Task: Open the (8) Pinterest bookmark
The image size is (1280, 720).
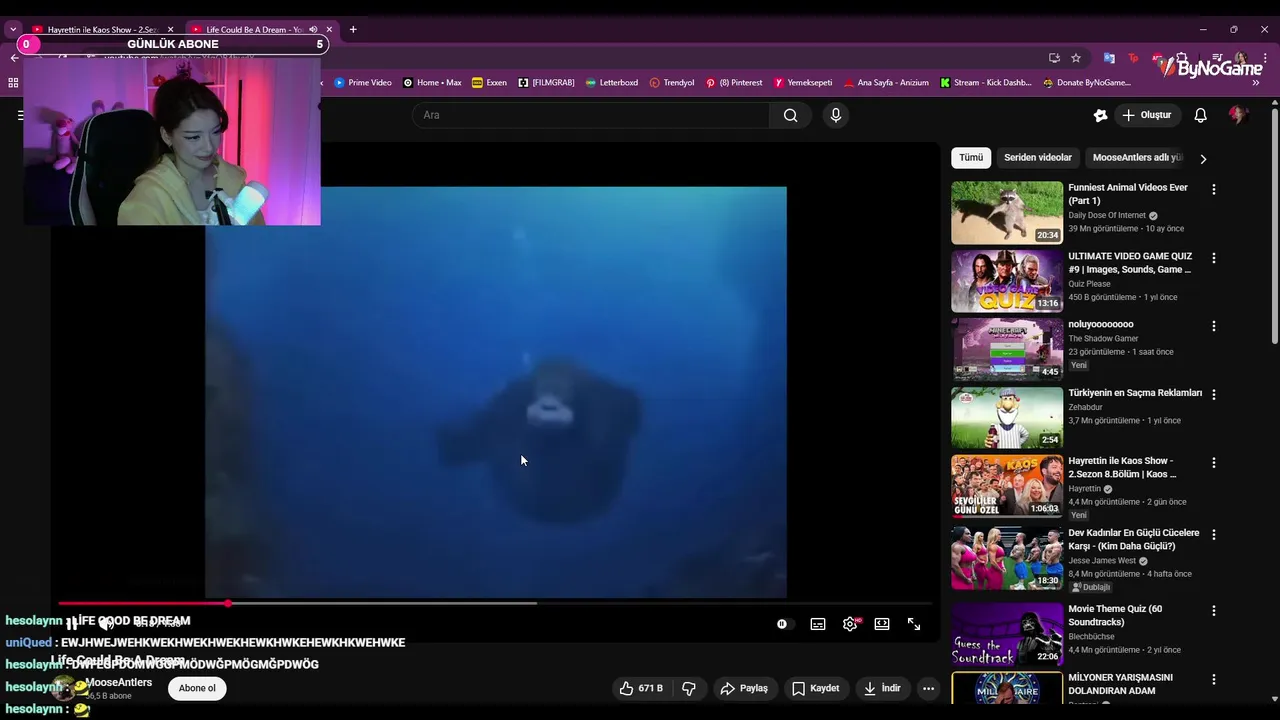Action: 734,83
